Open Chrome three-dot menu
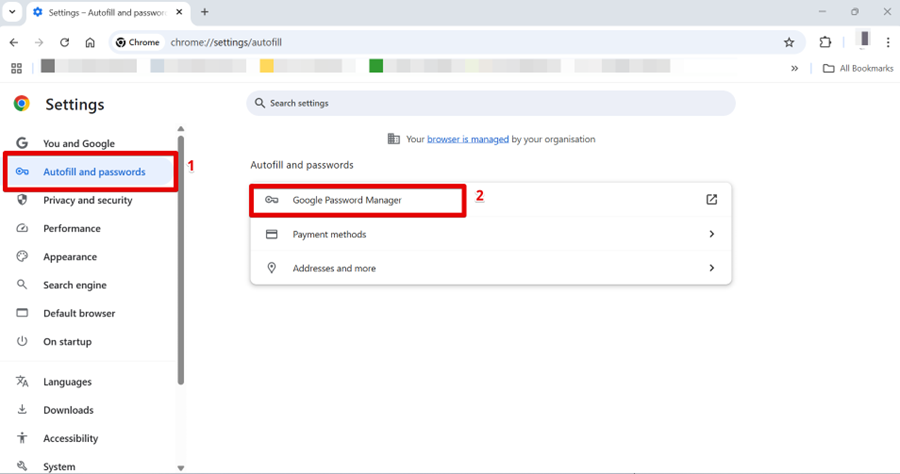 (888, 43)
